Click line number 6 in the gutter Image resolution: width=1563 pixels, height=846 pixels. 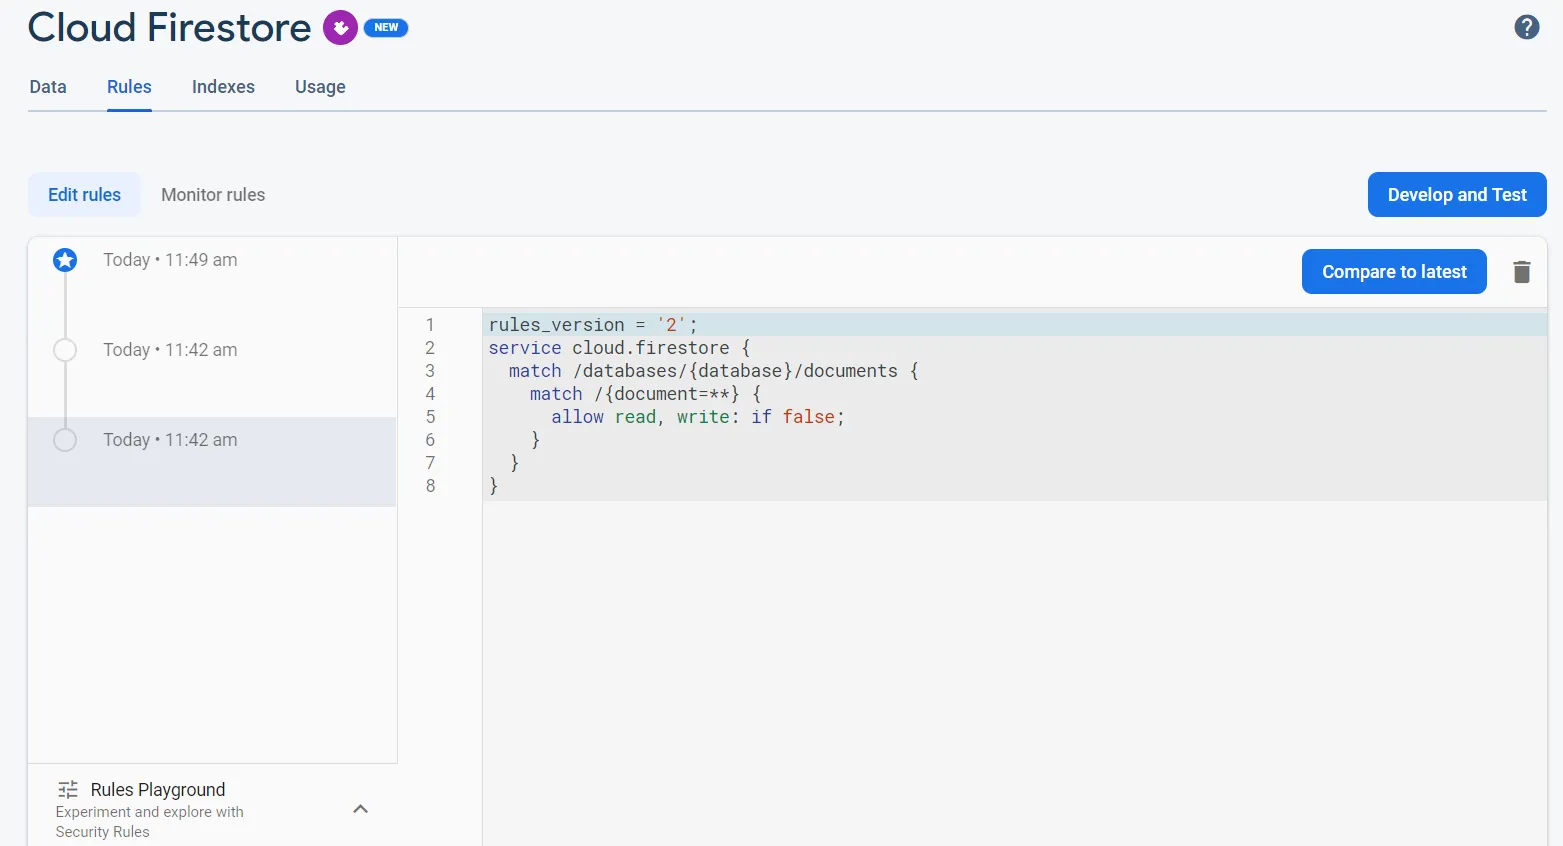pos(430,440)
